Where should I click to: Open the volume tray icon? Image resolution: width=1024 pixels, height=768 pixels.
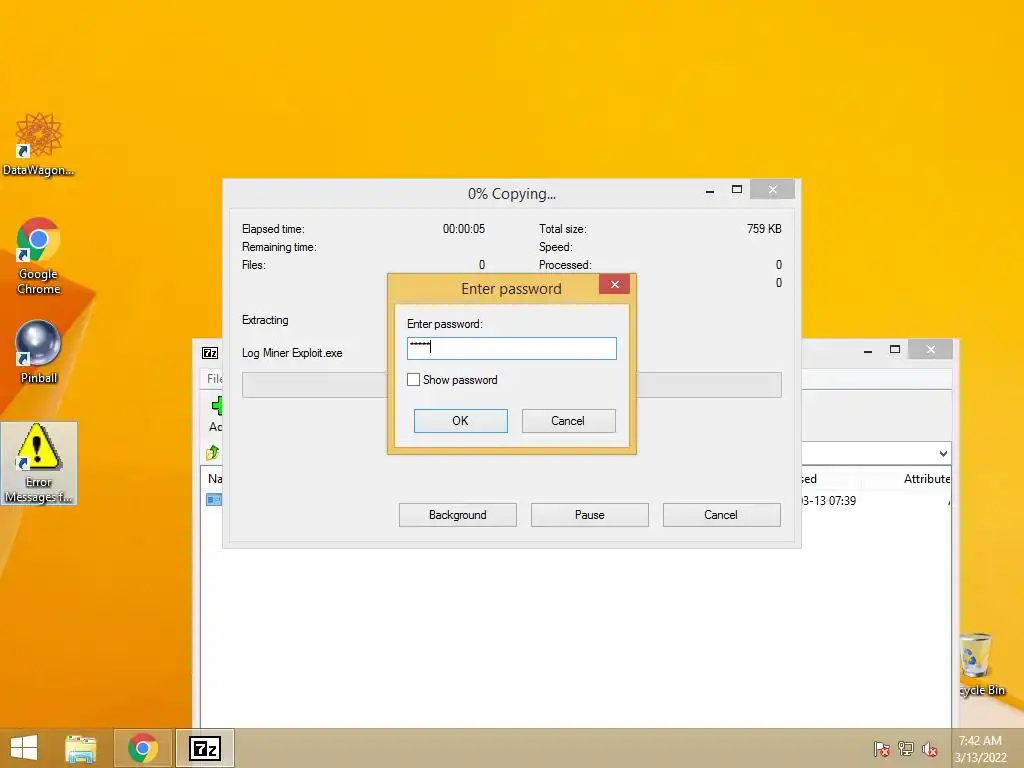[x=930, y=748]
